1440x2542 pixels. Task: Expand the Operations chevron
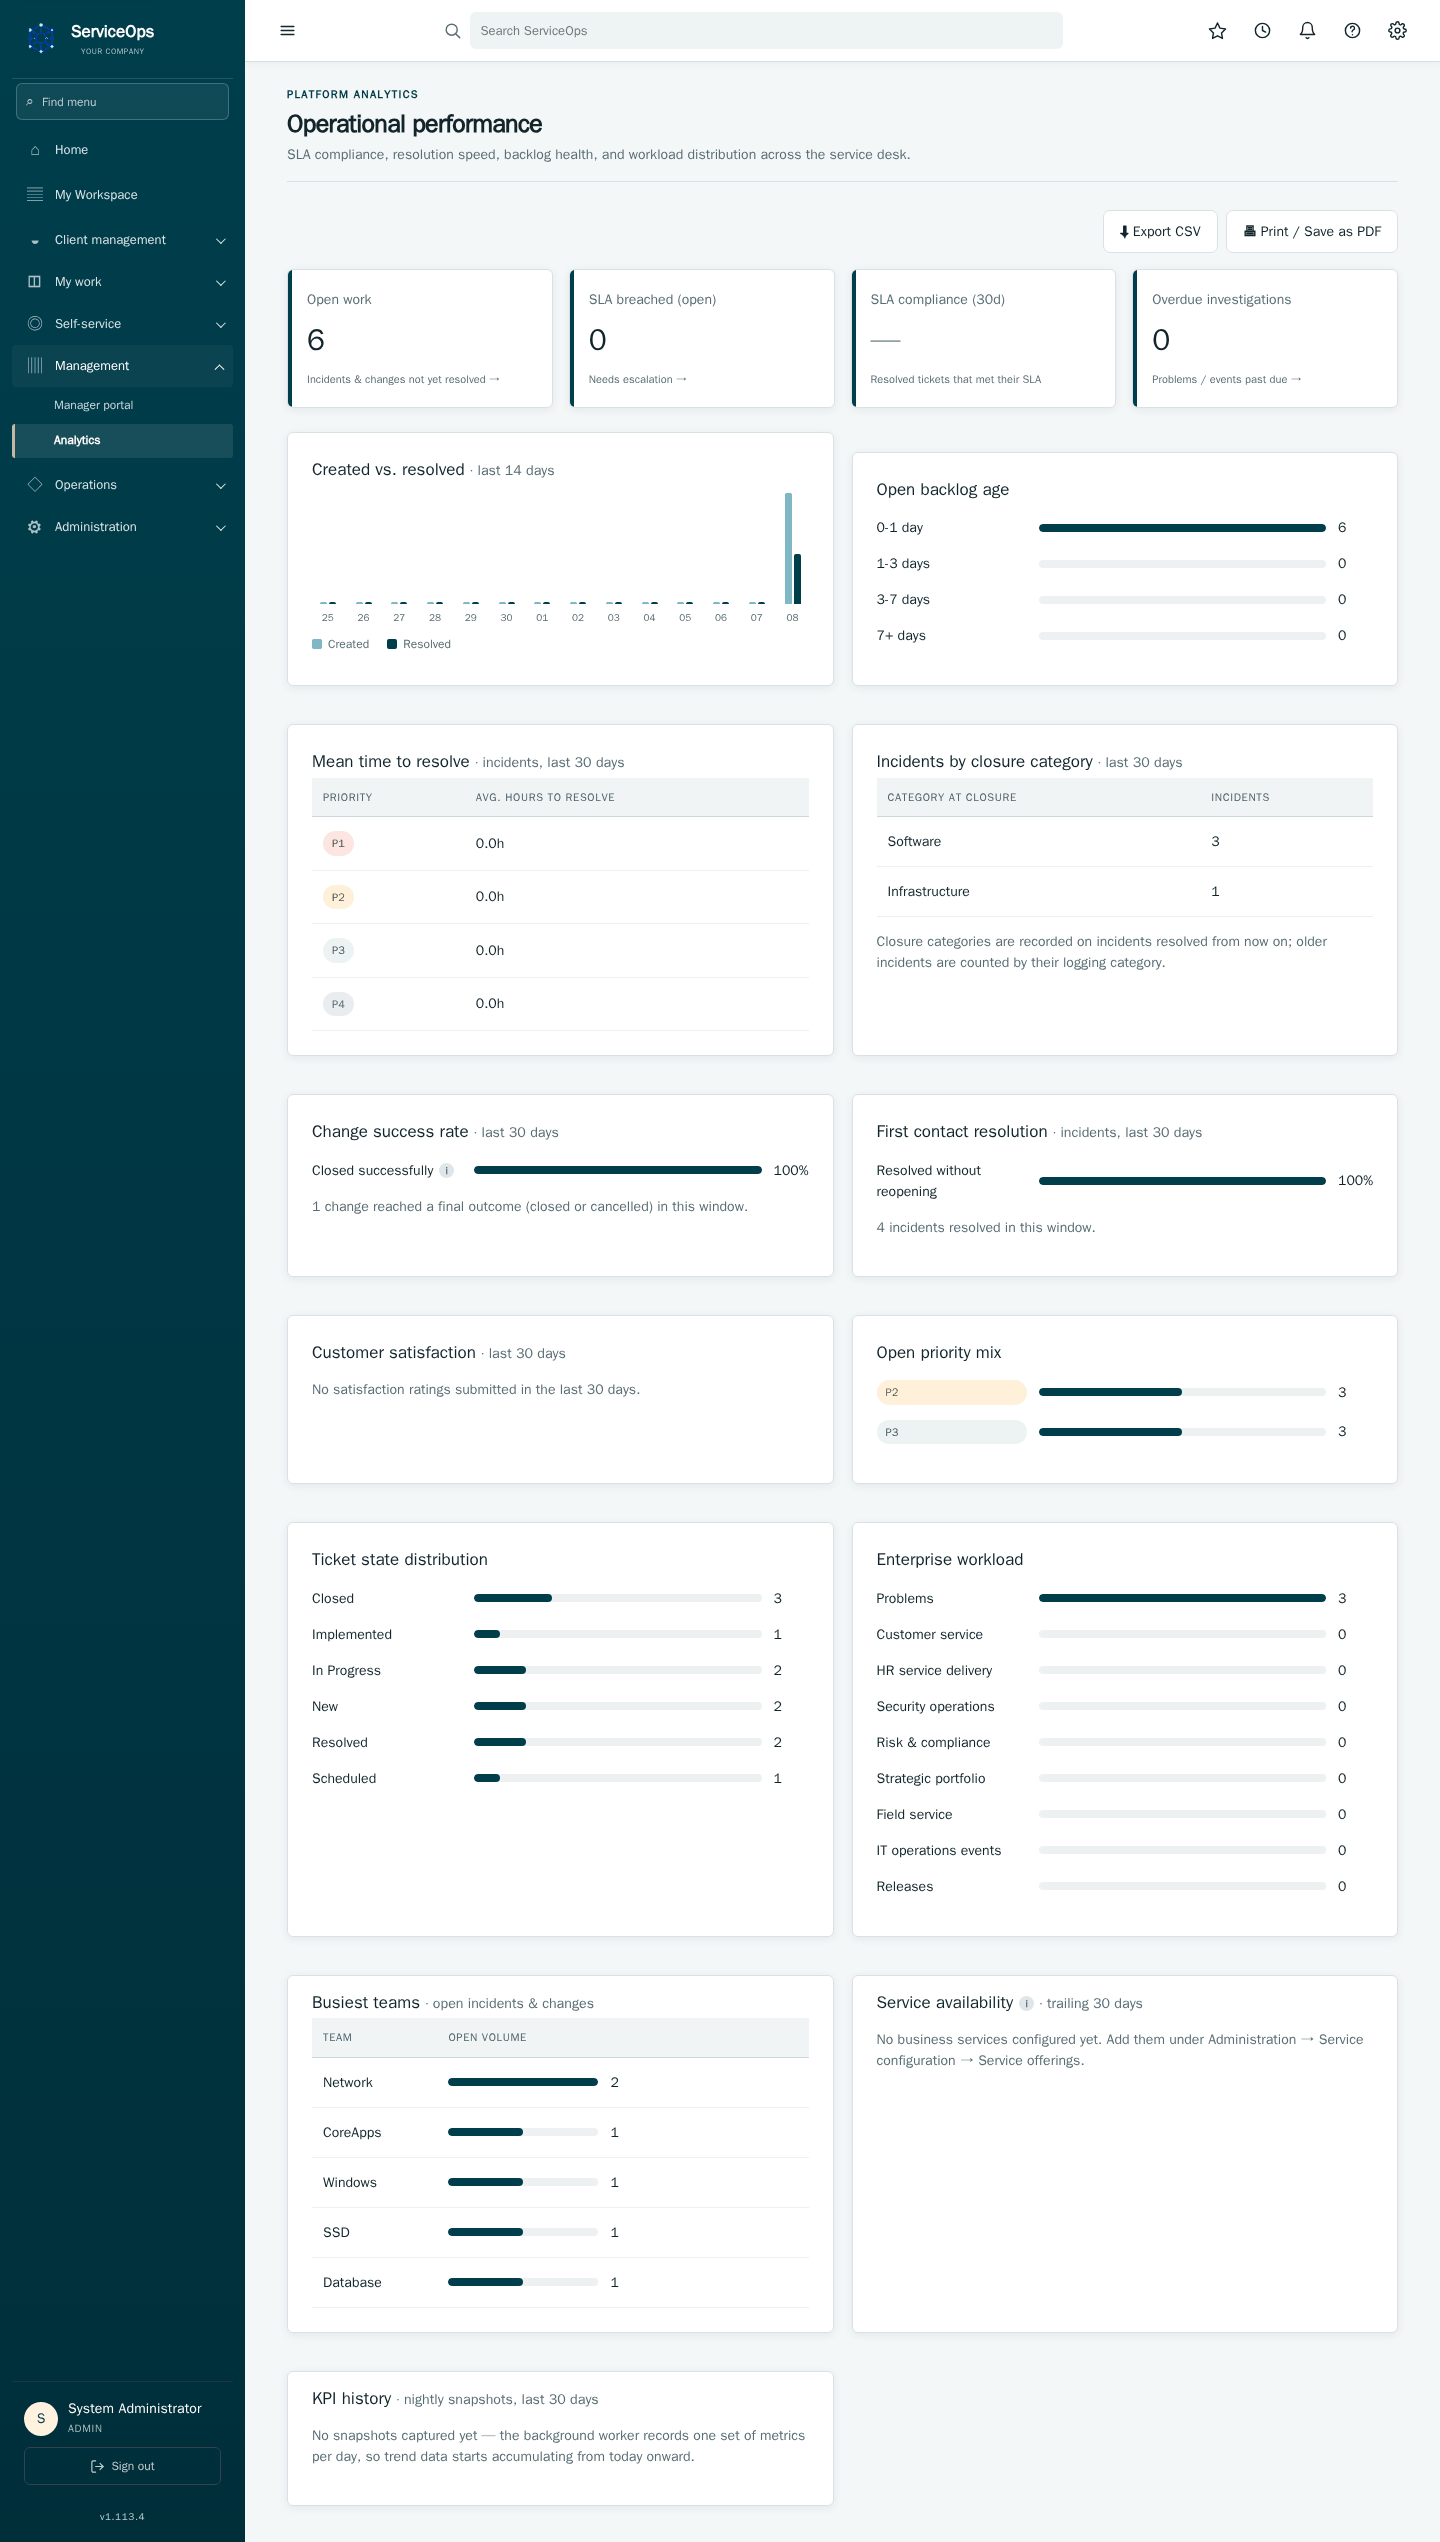tap(221, 486)
